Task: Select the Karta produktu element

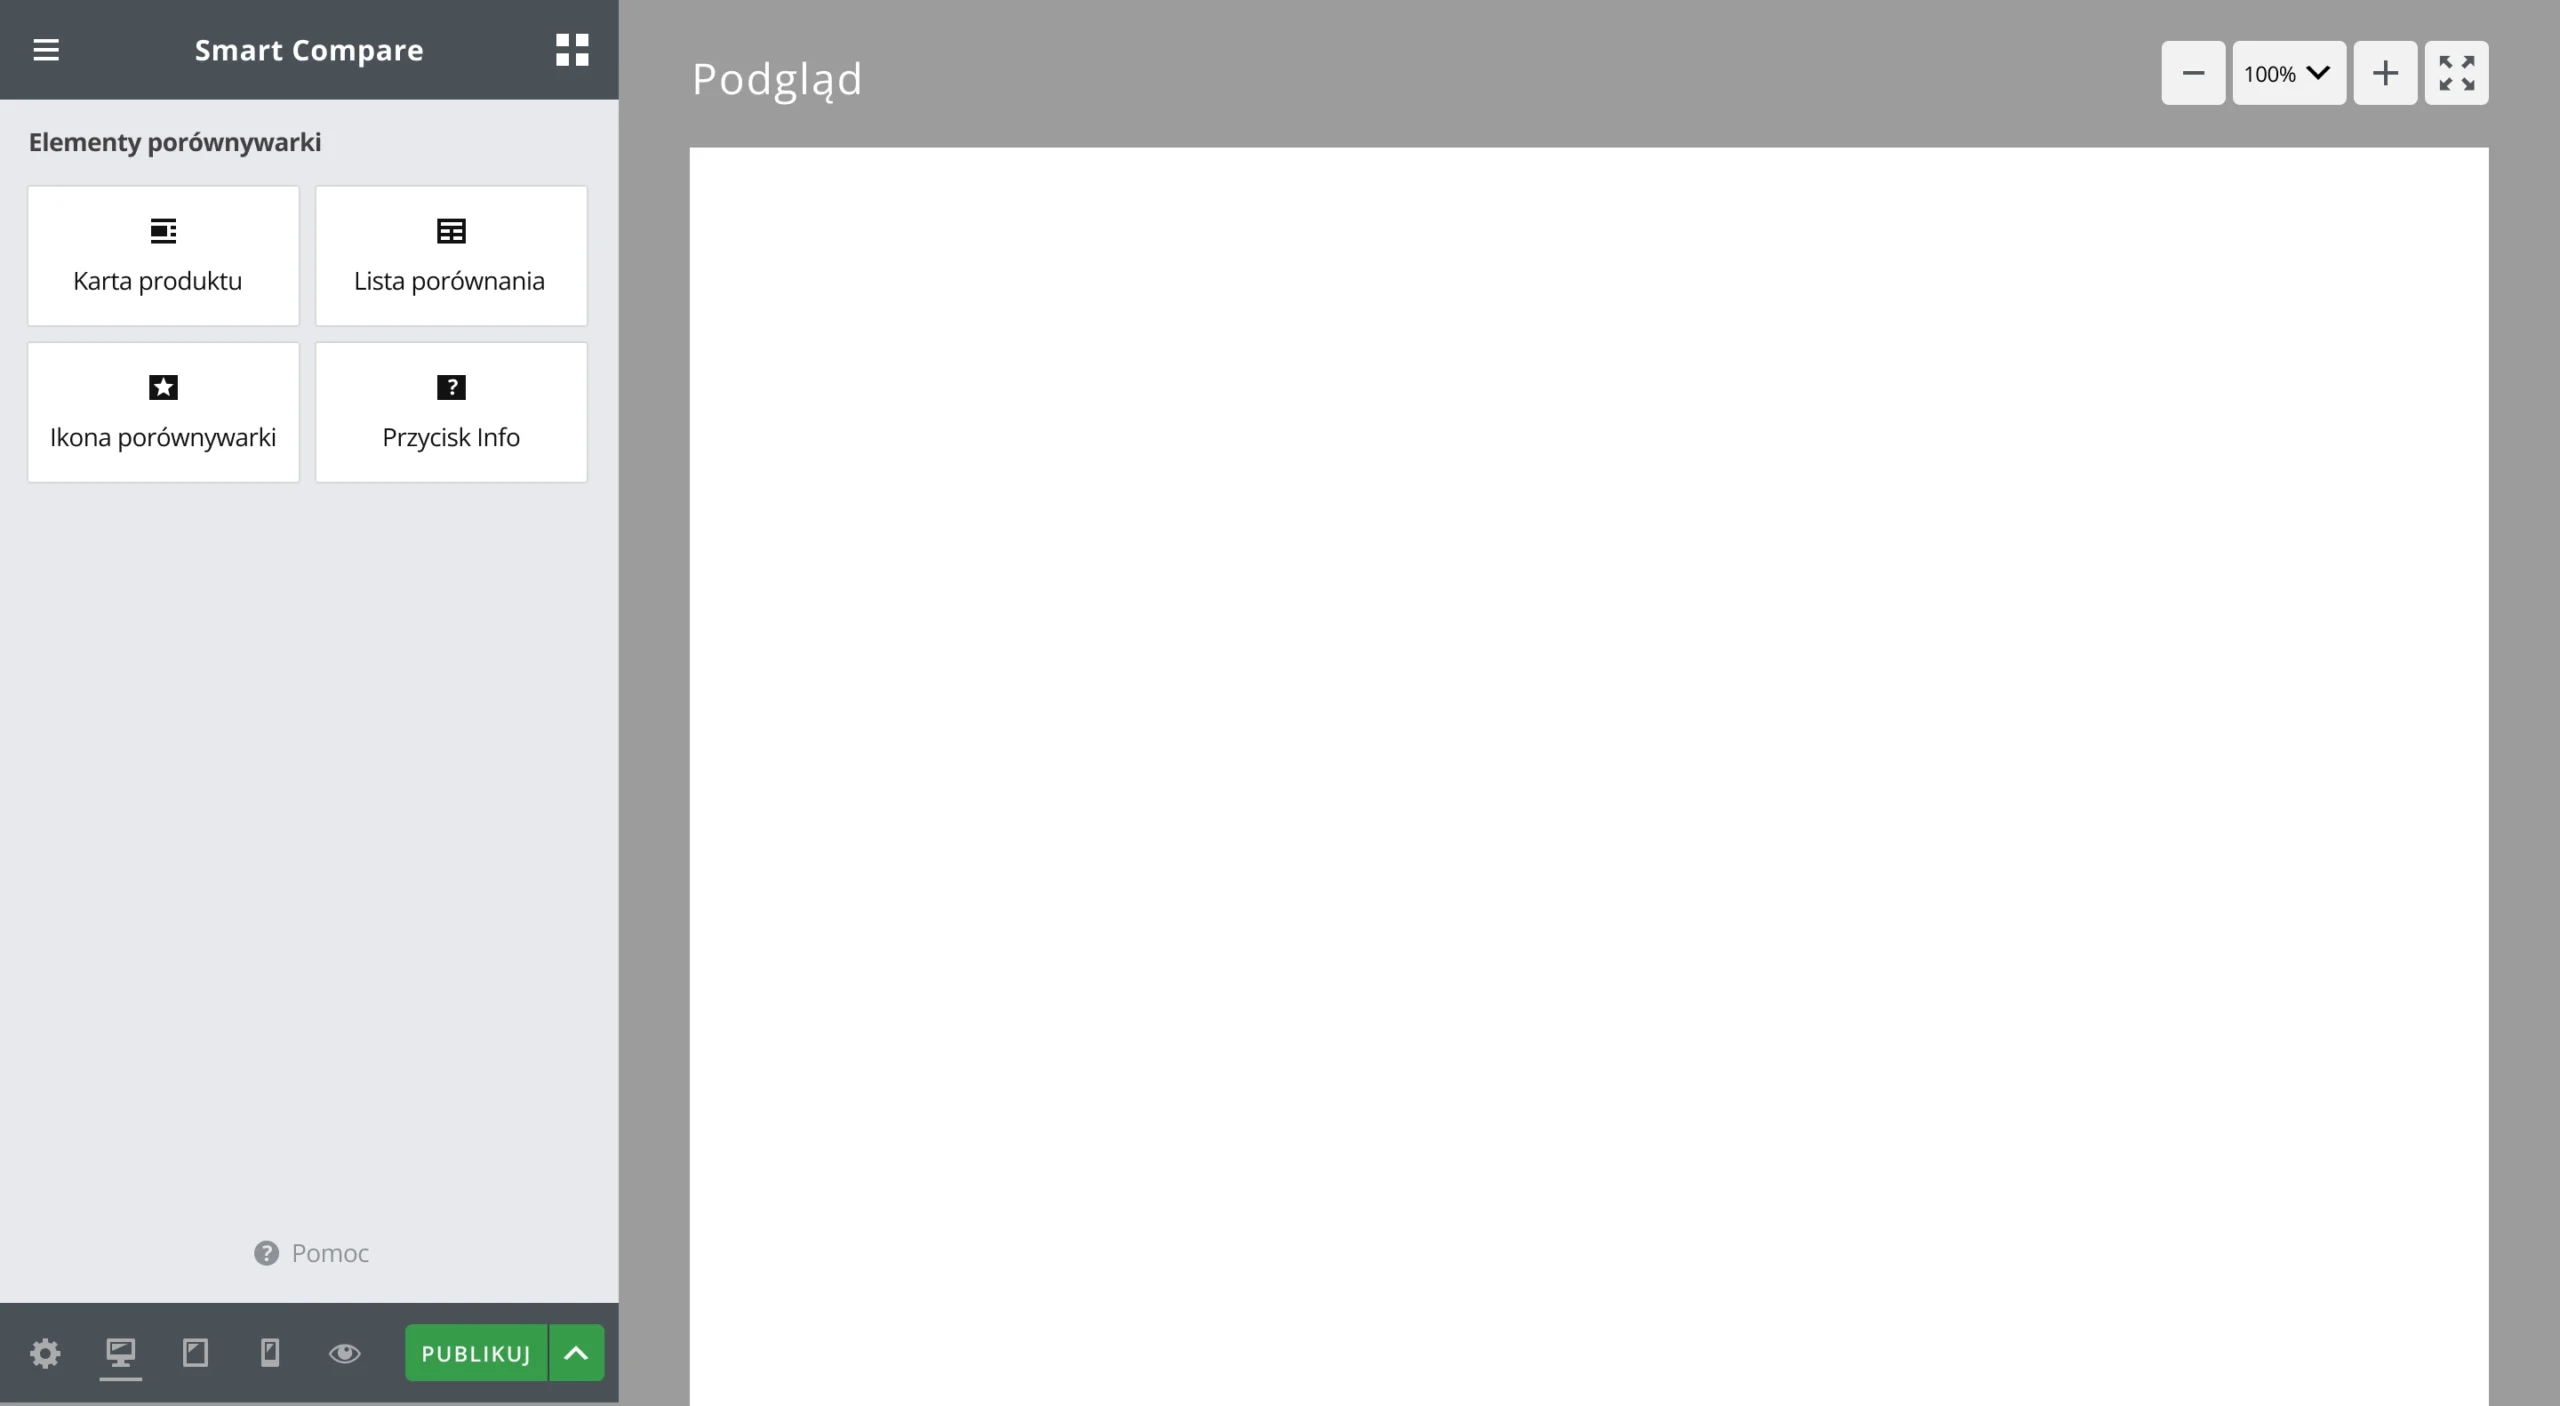Action: point(163,255)
